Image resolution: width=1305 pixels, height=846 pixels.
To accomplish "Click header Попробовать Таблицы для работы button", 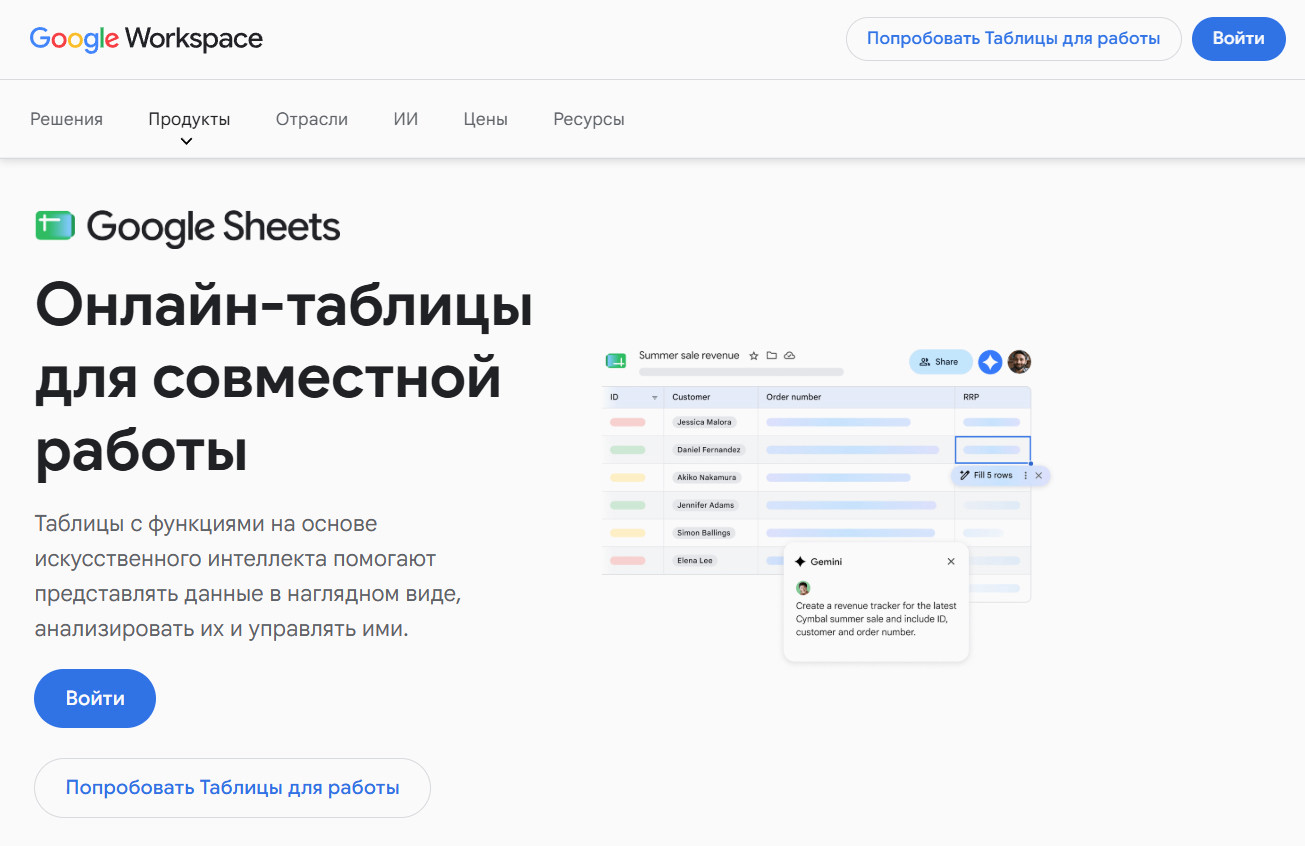I will pos(1014,39).
